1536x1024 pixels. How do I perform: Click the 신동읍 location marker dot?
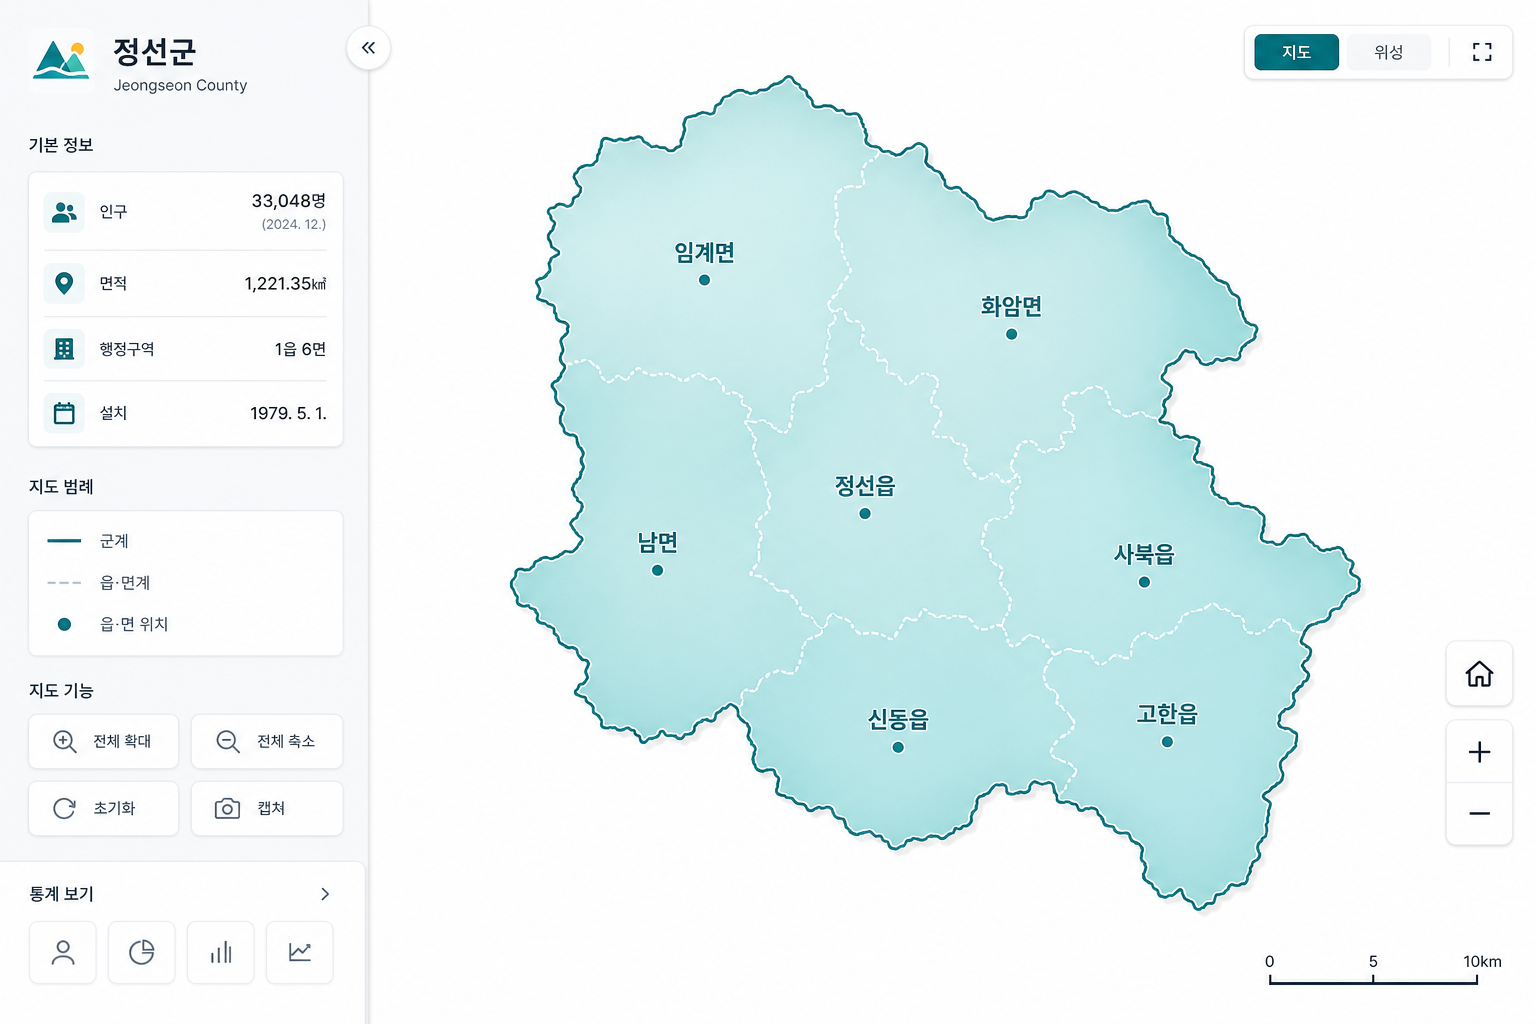tap(898, 747)
